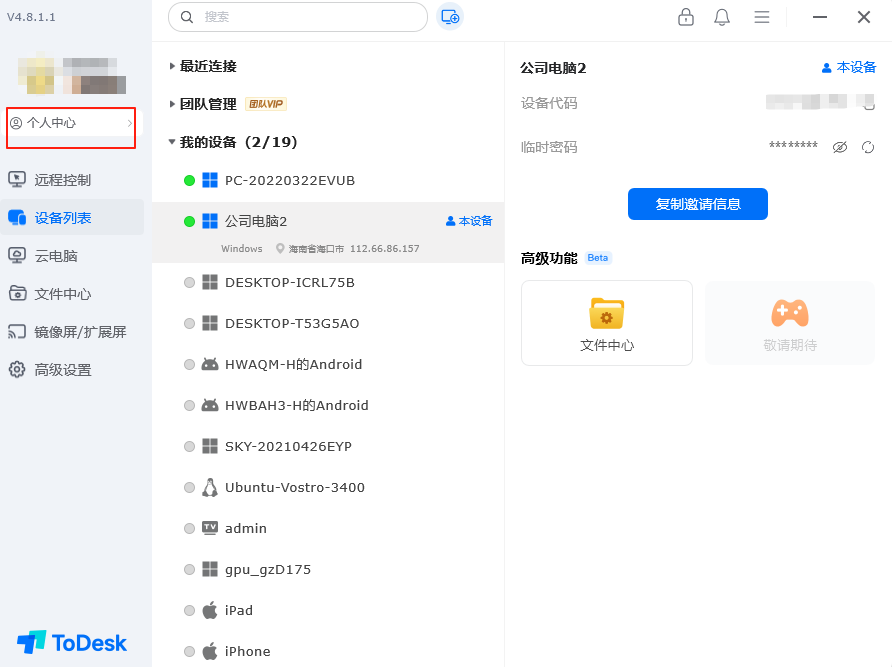Select the iPhone device
The image size is (892, 667).
(328, 651)
